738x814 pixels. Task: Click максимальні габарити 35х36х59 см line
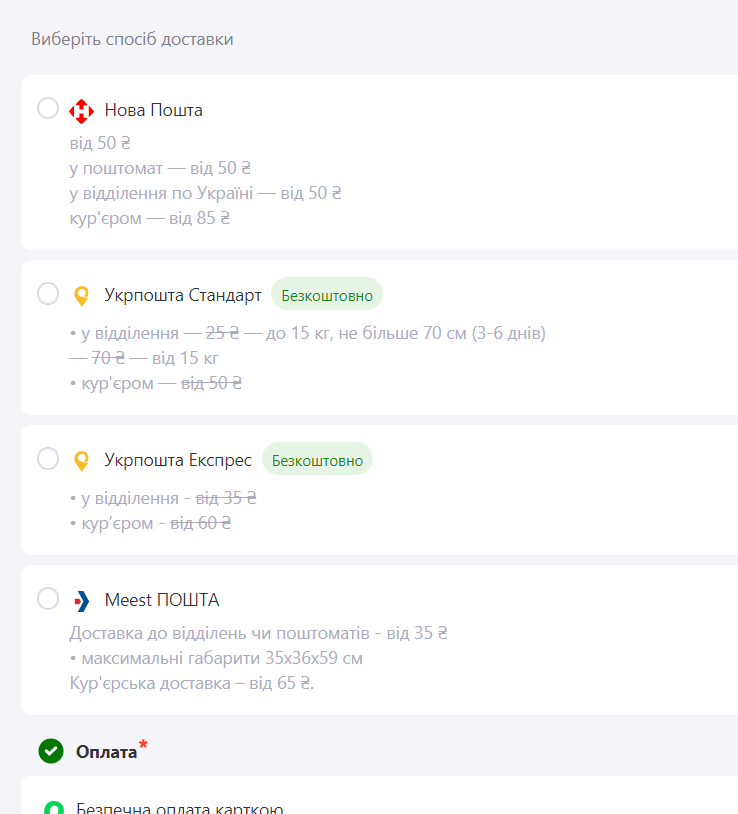click(216, 658)
